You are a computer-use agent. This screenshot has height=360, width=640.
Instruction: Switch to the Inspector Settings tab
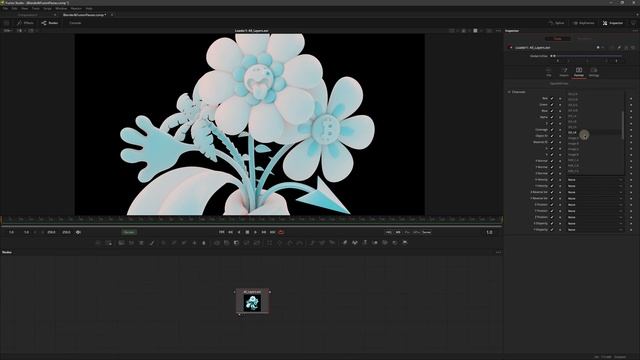pyautogui.click(x=594, y=72)
